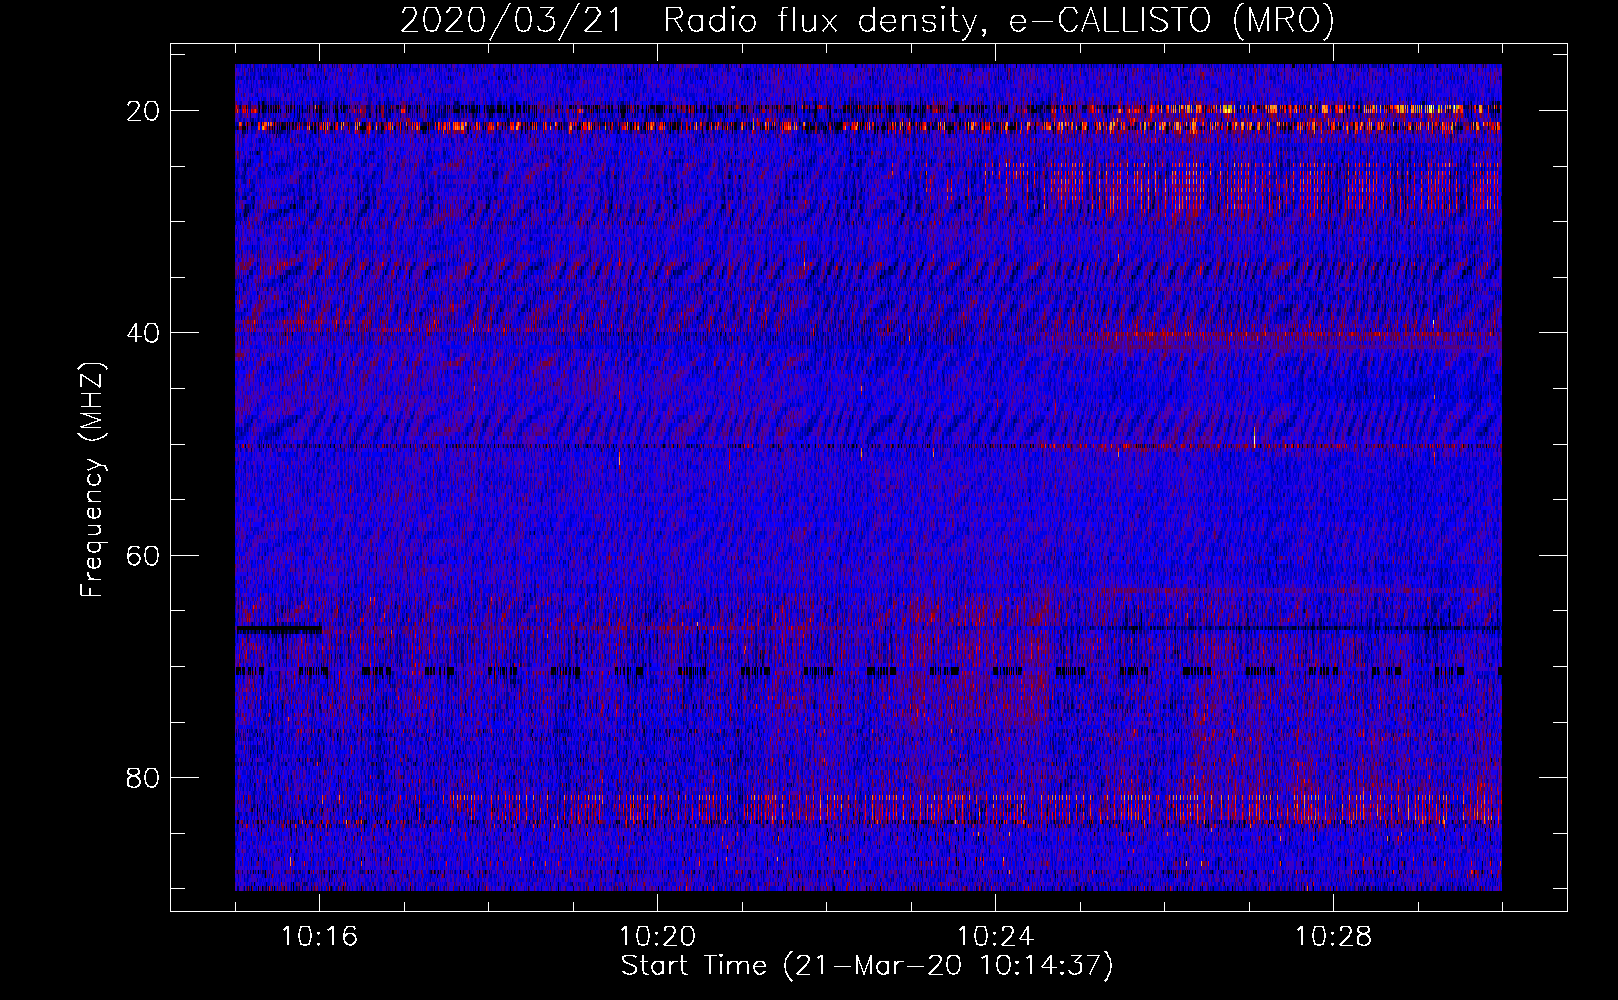
Task: Click the 80 MHz frequency tick label
Action: point(143,777)
